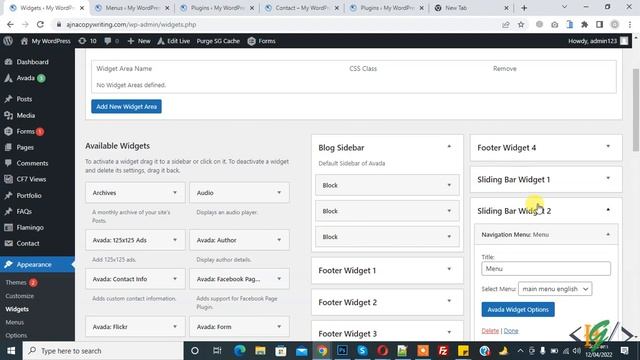Screen dimensions: 640x360
Task: Click Avada Widget Options button
Action: tap(518, 309)
